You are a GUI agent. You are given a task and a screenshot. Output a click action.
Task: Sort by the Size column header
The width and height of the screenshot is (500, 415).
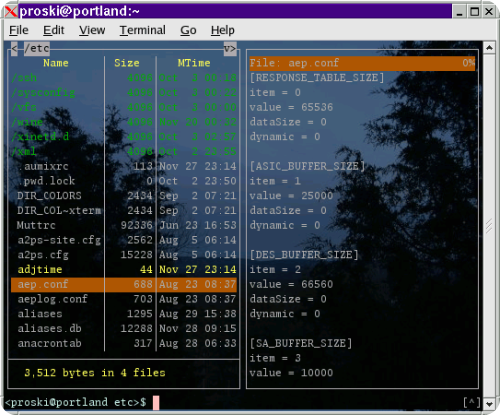coord(127,63)
